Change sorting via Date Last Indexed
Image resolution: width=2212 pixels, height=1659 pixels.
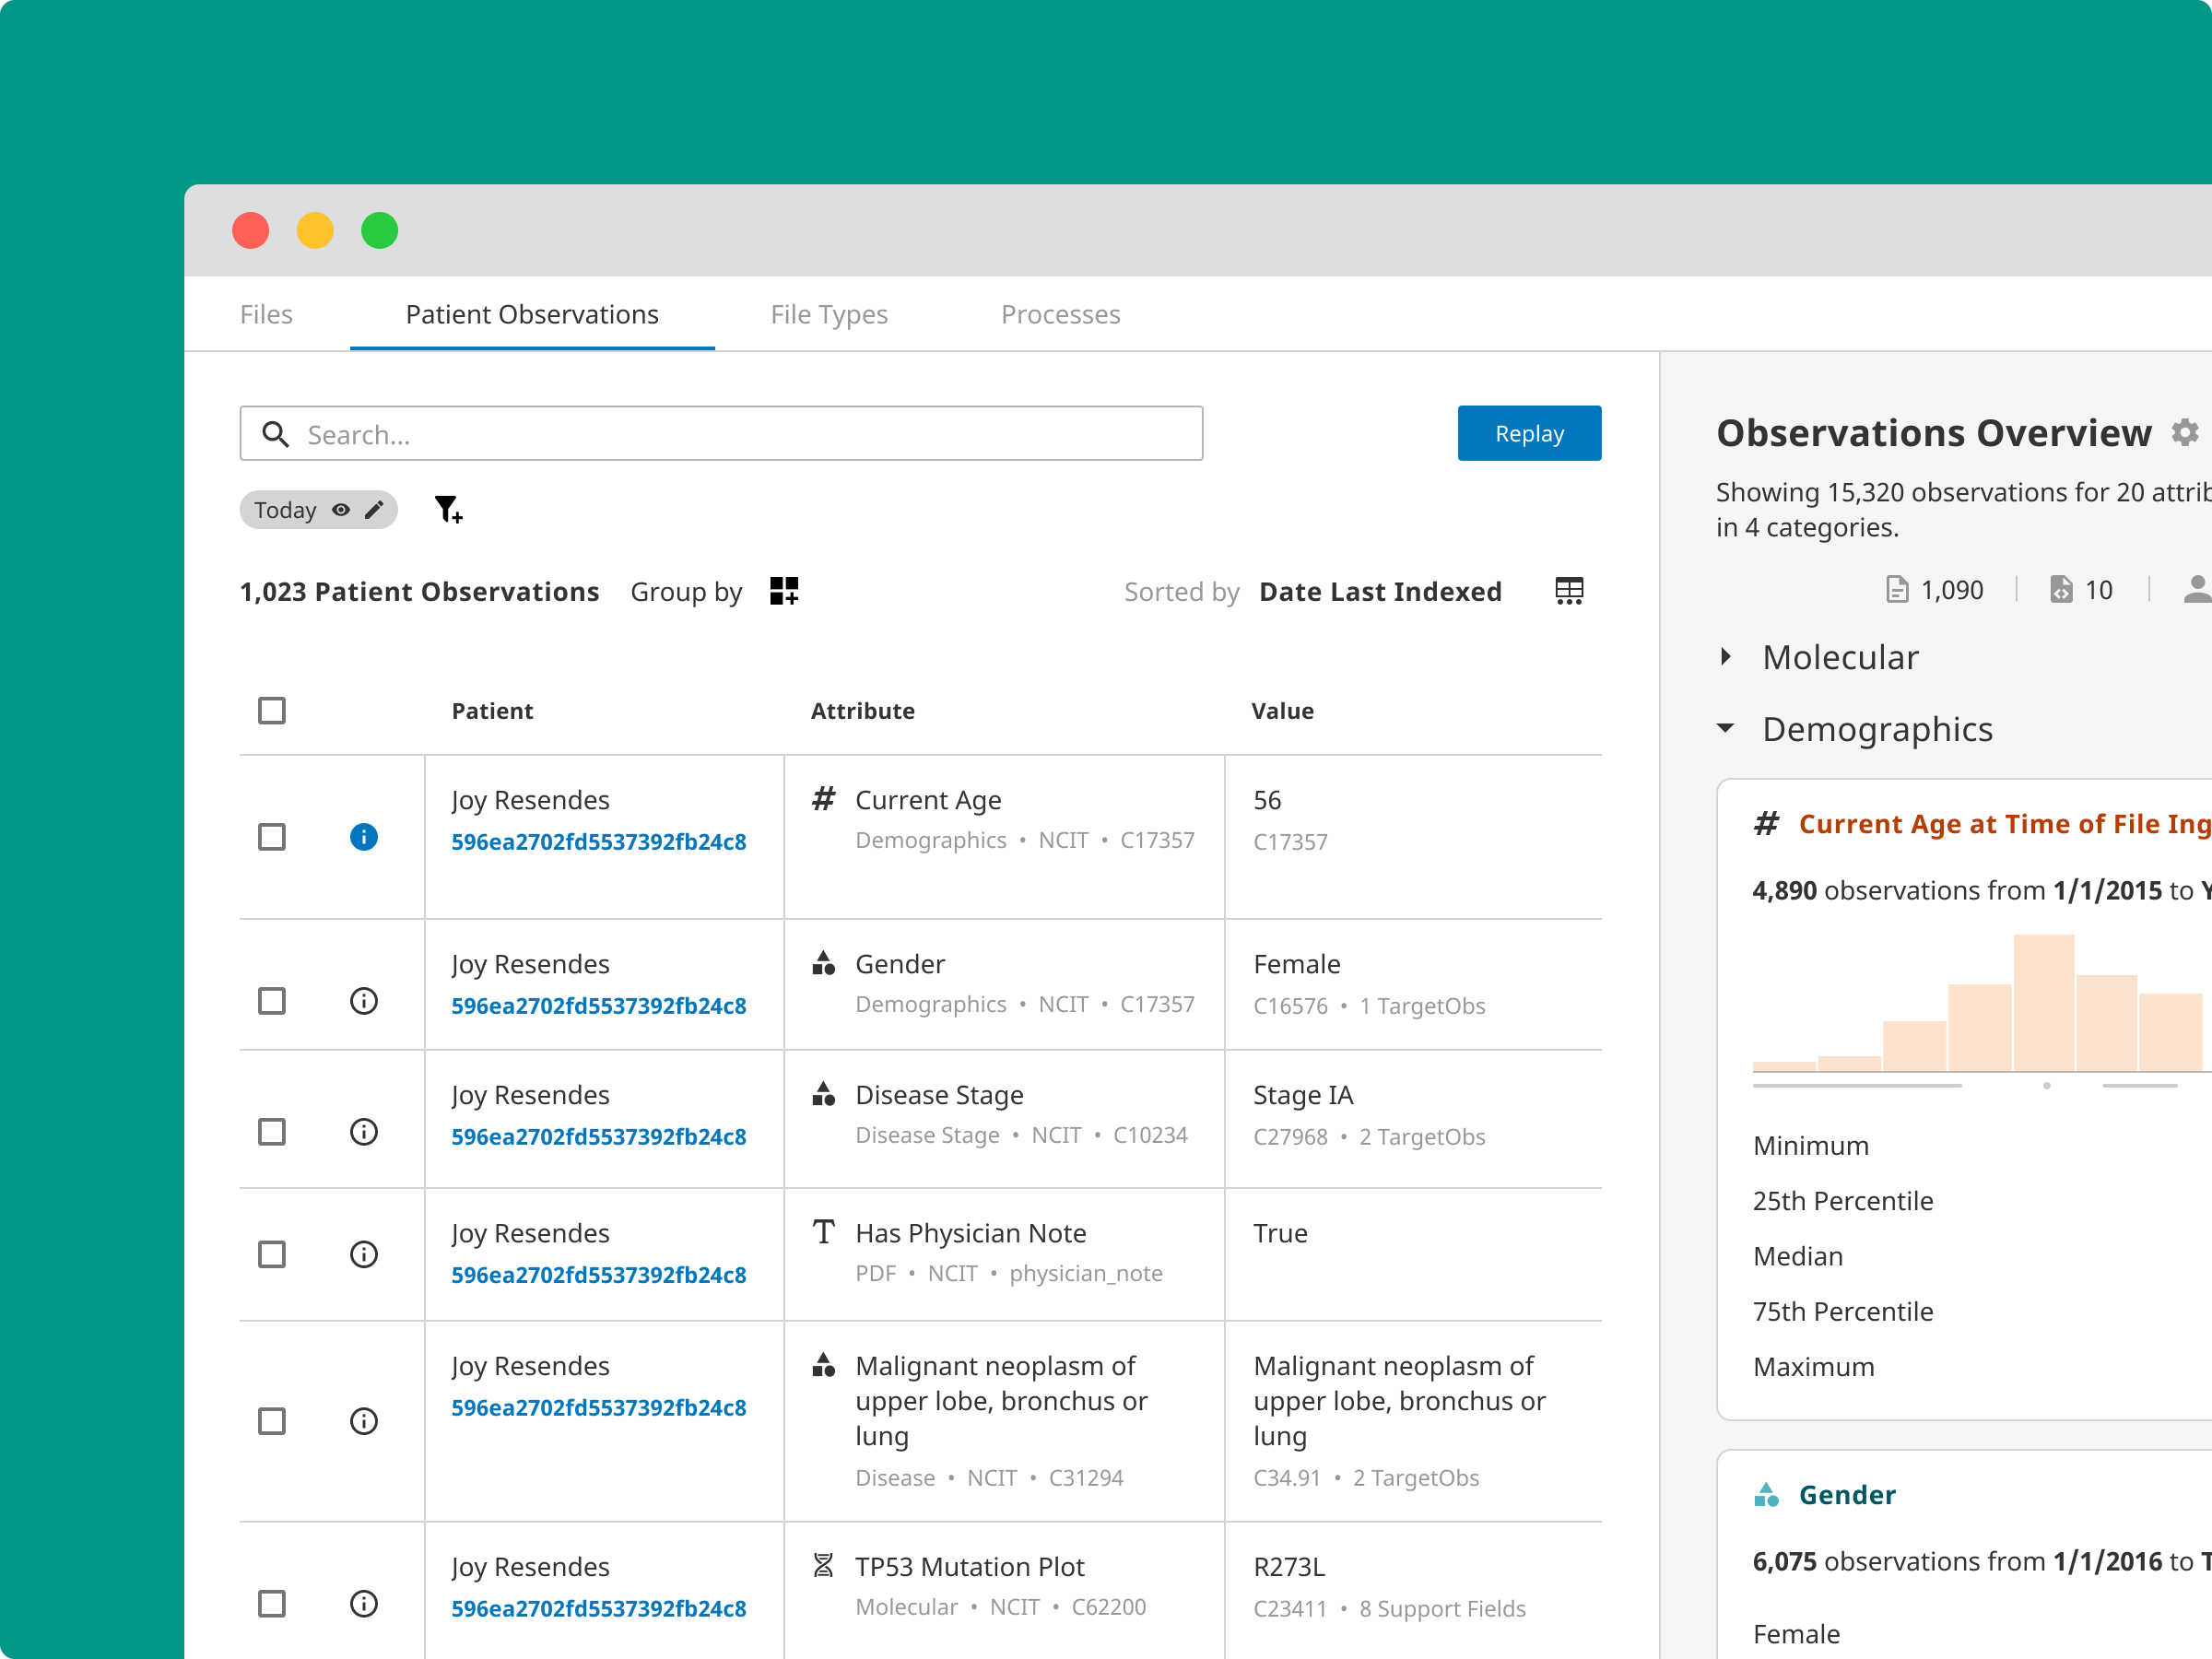[1380, 592]
